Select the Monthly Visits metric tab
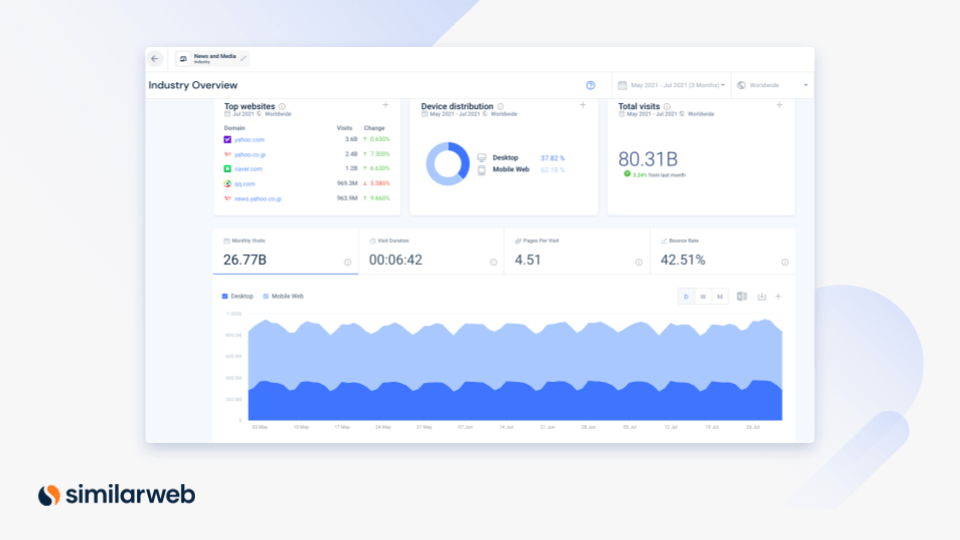 click(x=285, y=252)
